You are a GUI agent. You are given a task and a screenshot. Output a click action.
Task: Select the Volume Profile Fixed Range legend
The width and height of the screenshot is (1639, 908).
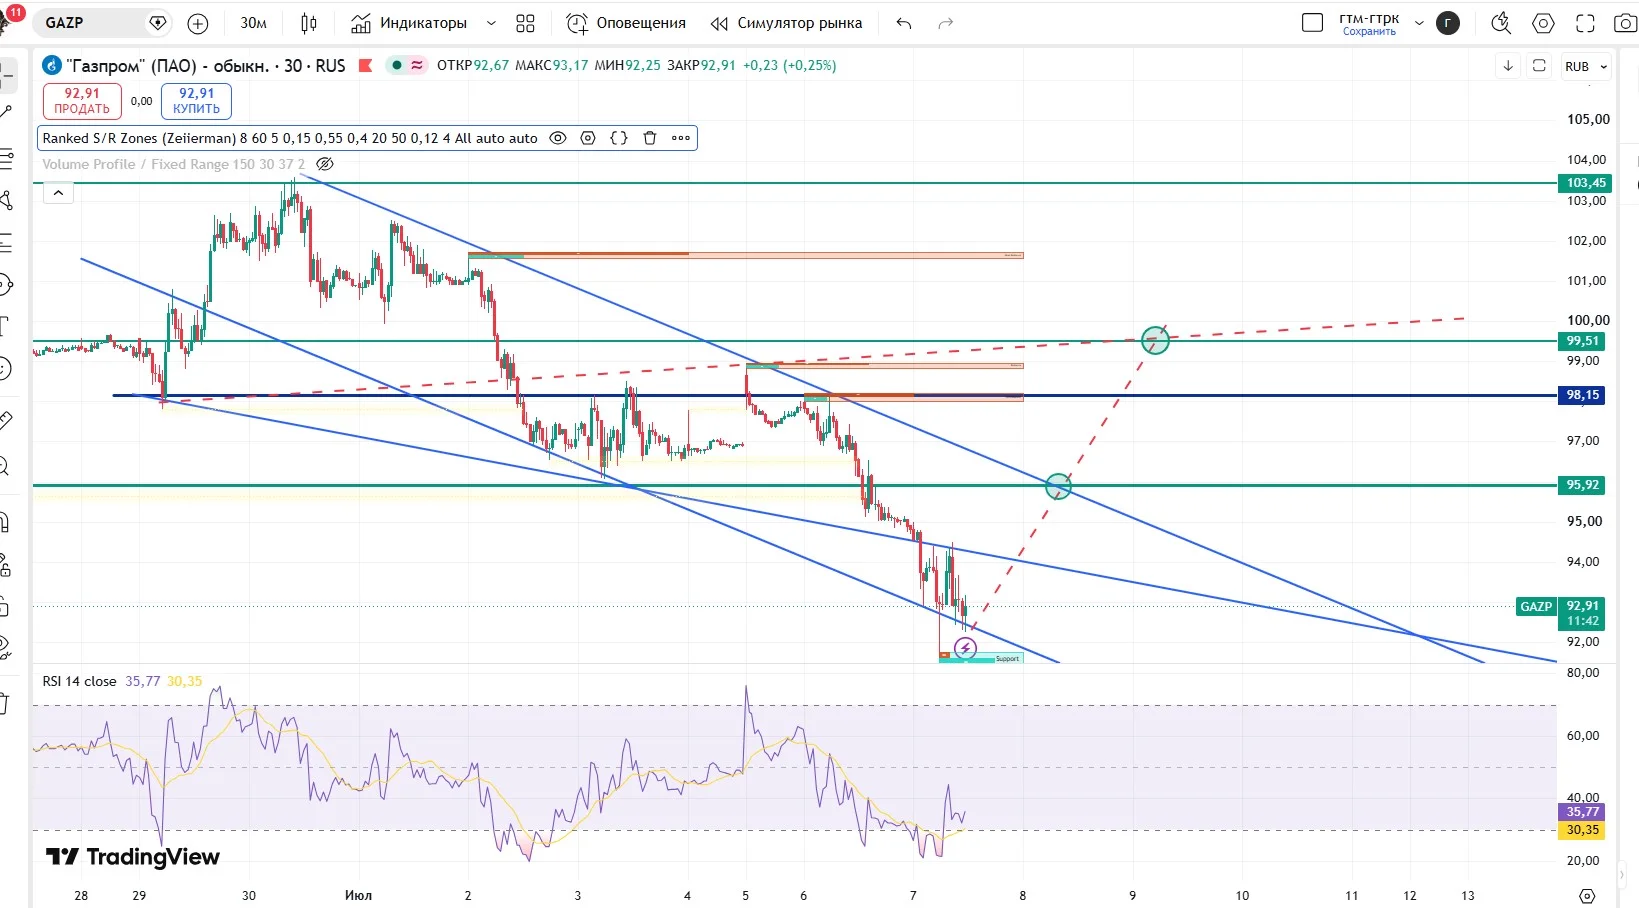pos(174,164)
